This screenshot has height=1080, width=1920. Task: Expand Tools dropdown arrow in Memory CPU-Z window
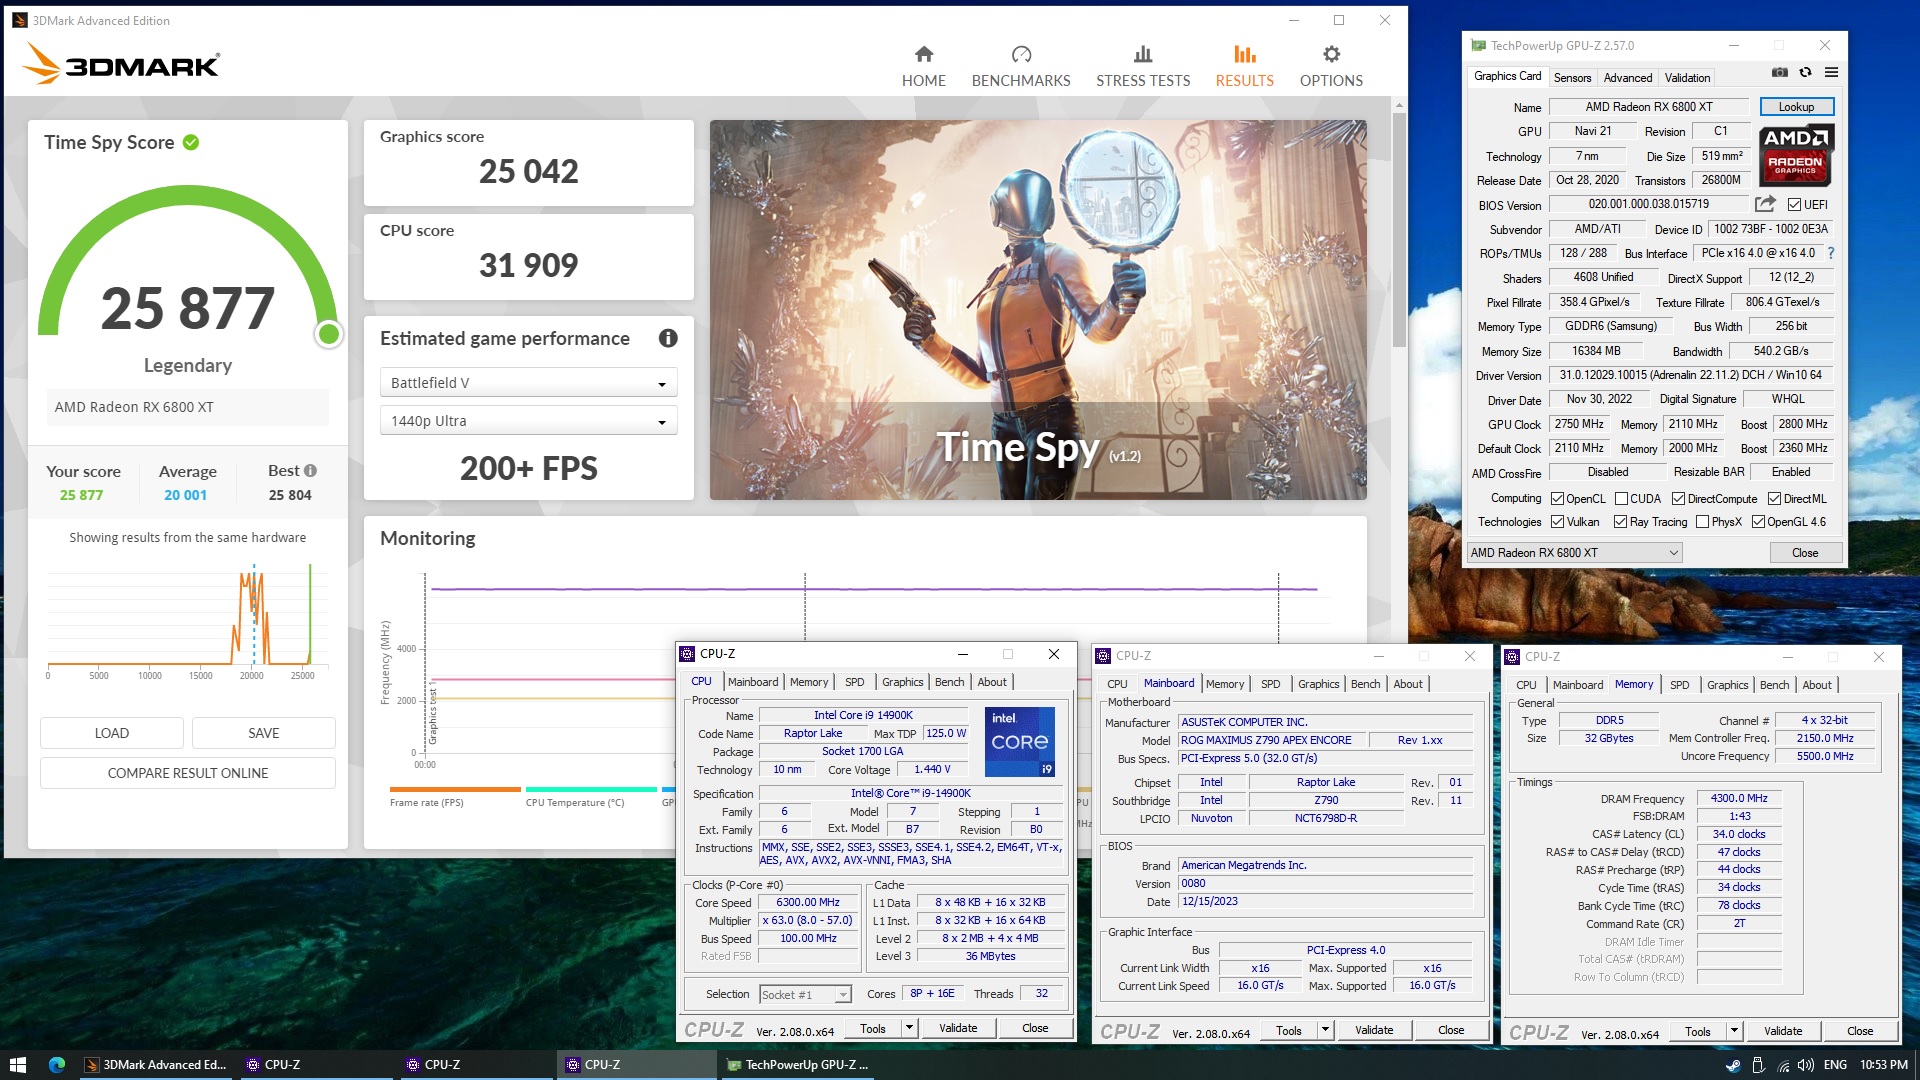1734,1031
